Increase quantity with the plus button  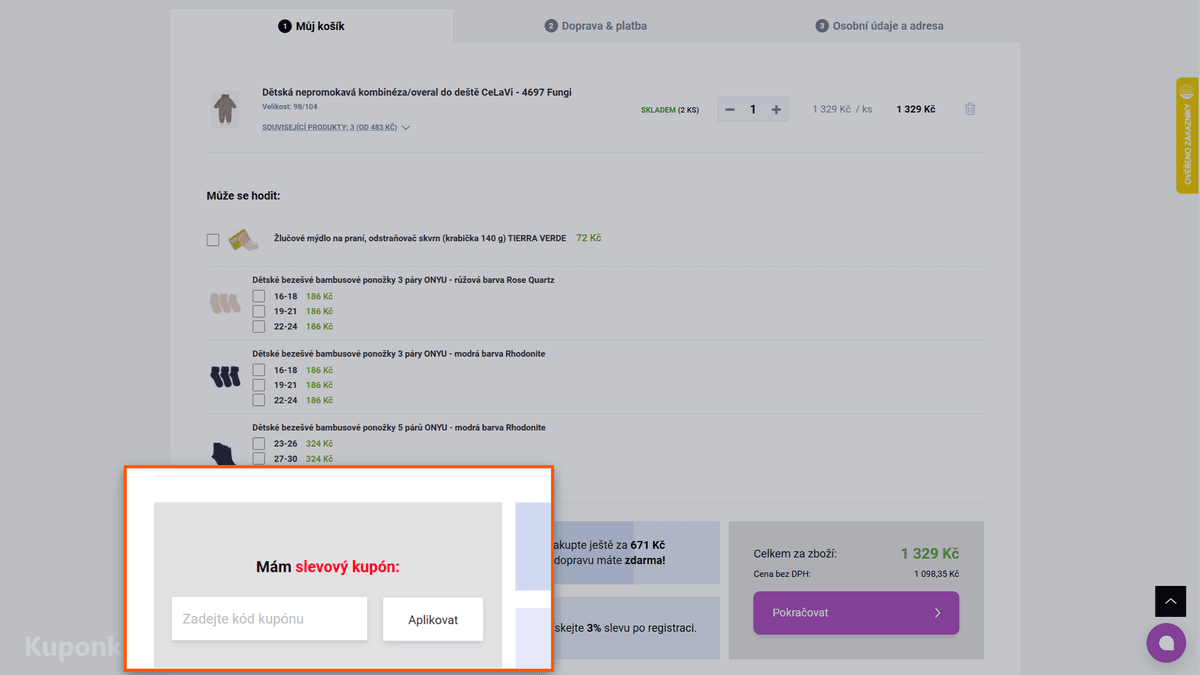tap(776, 109)
